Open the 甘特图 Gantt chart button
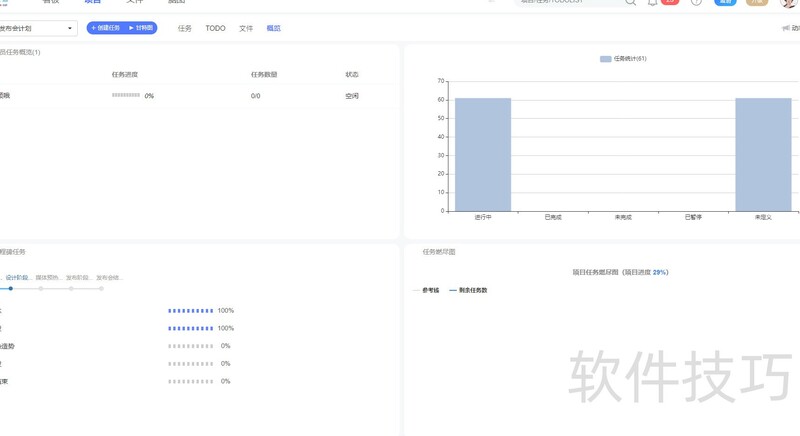800x436 pixels. tap(141, 28)
